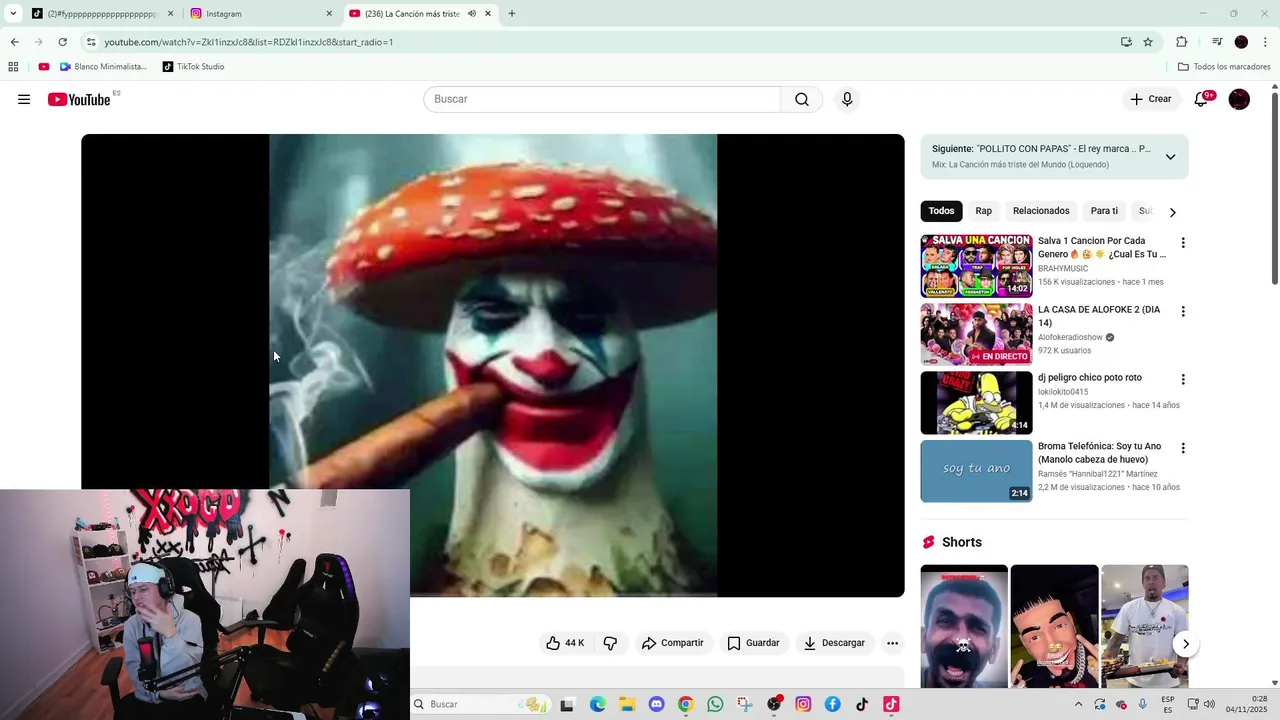Click the taskbar volume speaker icon
This screenshot has width=1280, height=720.
click(1208, 704)
